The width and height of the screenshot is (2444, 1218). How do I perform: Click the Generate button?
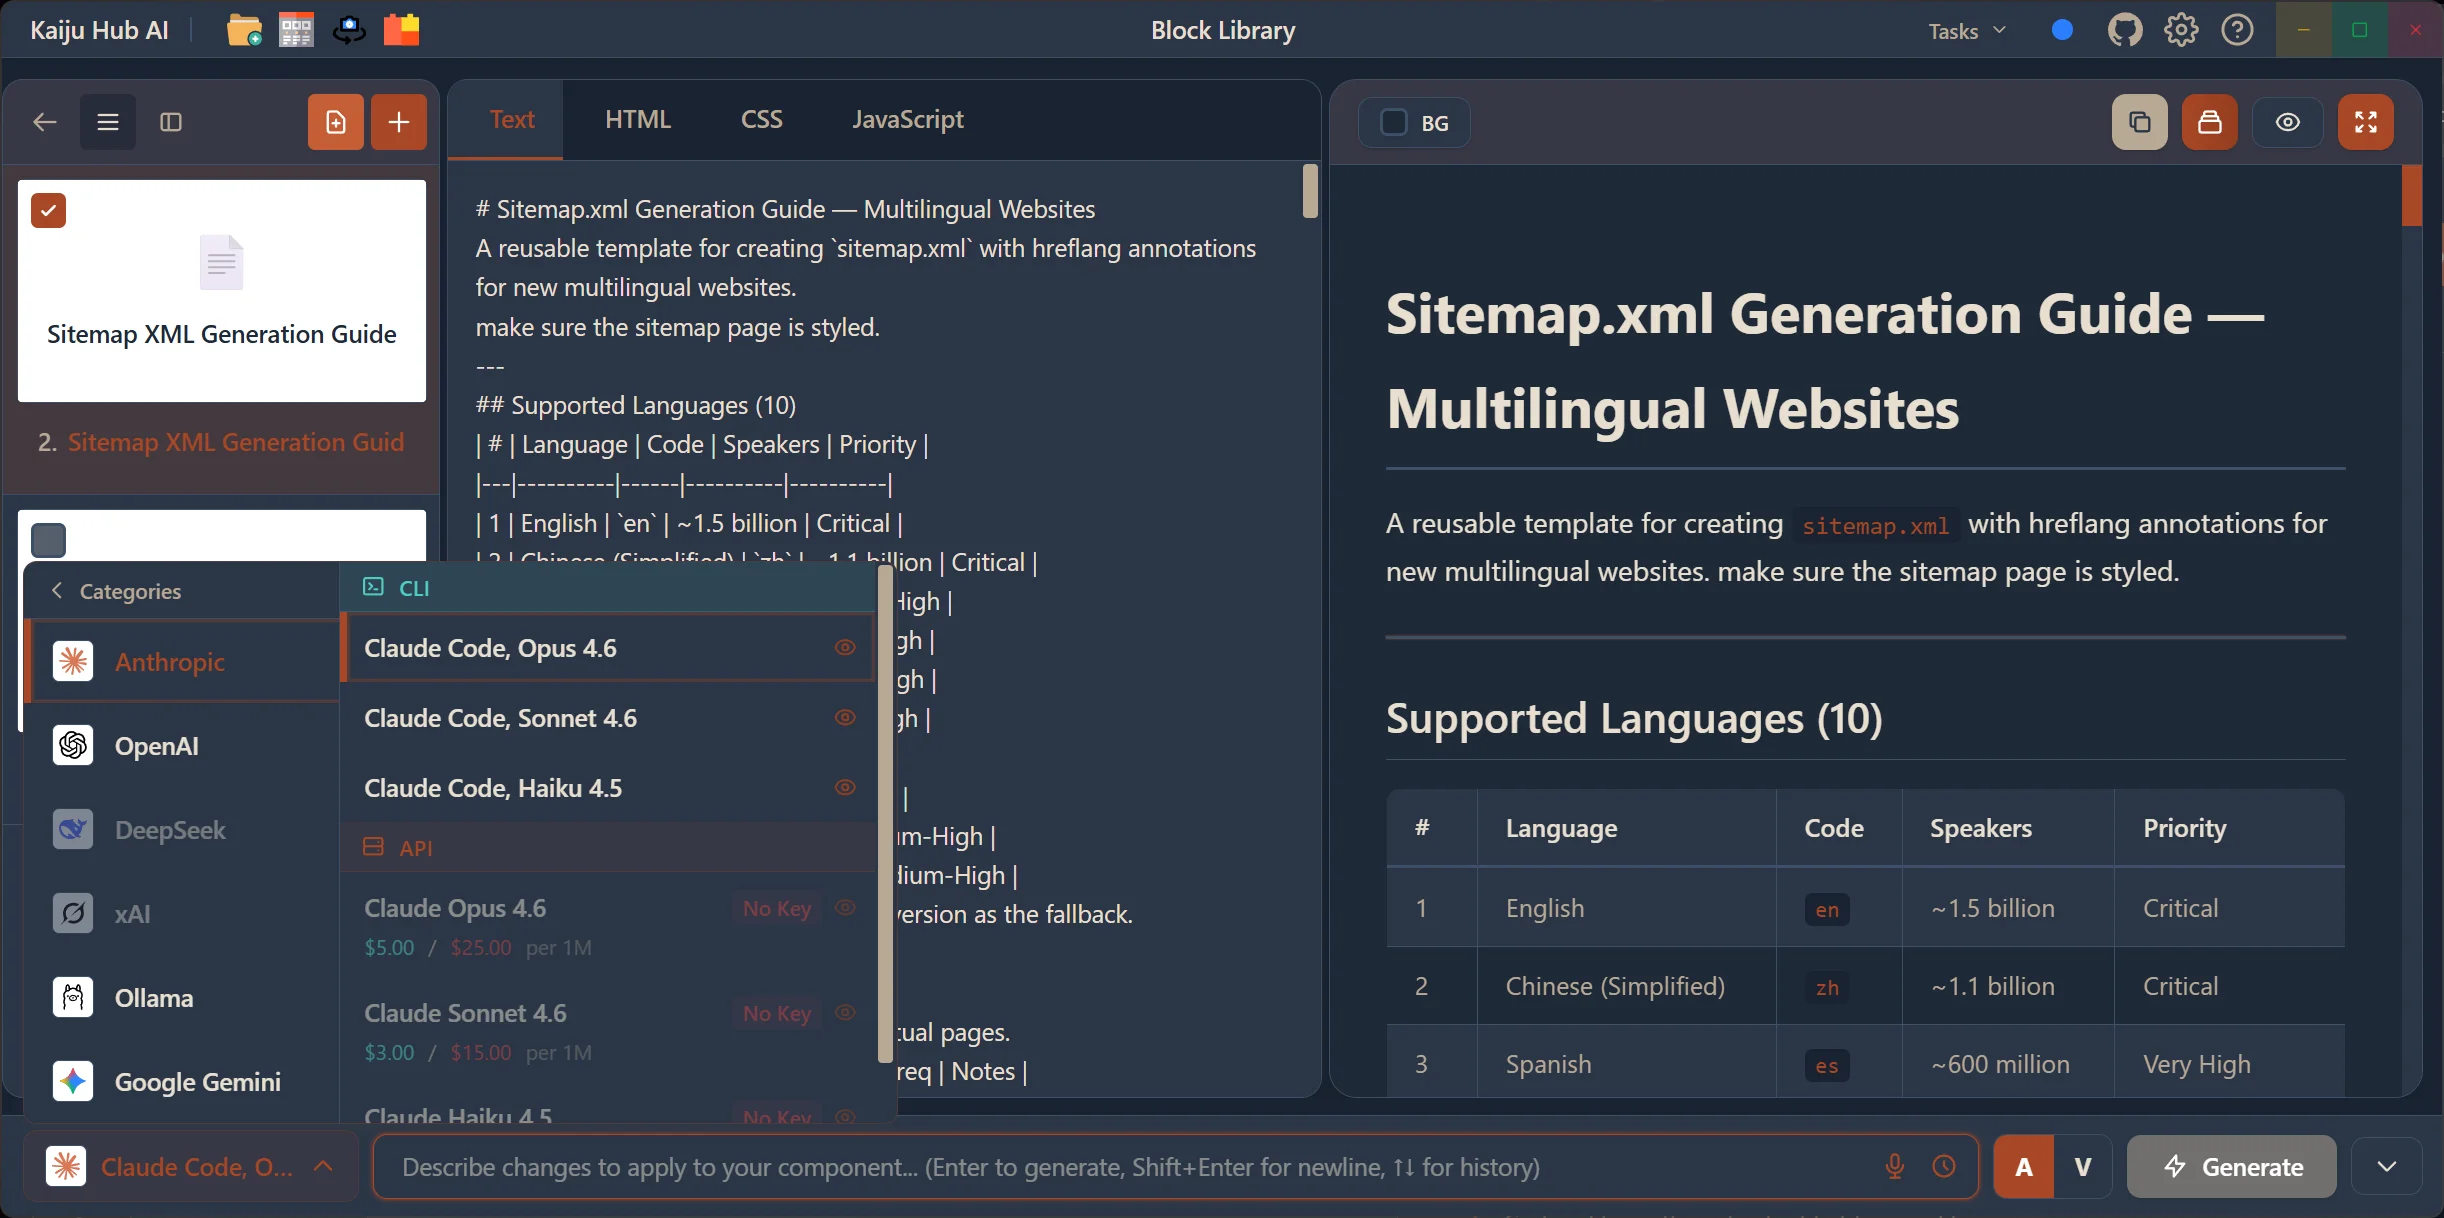coord(2232,1166)
